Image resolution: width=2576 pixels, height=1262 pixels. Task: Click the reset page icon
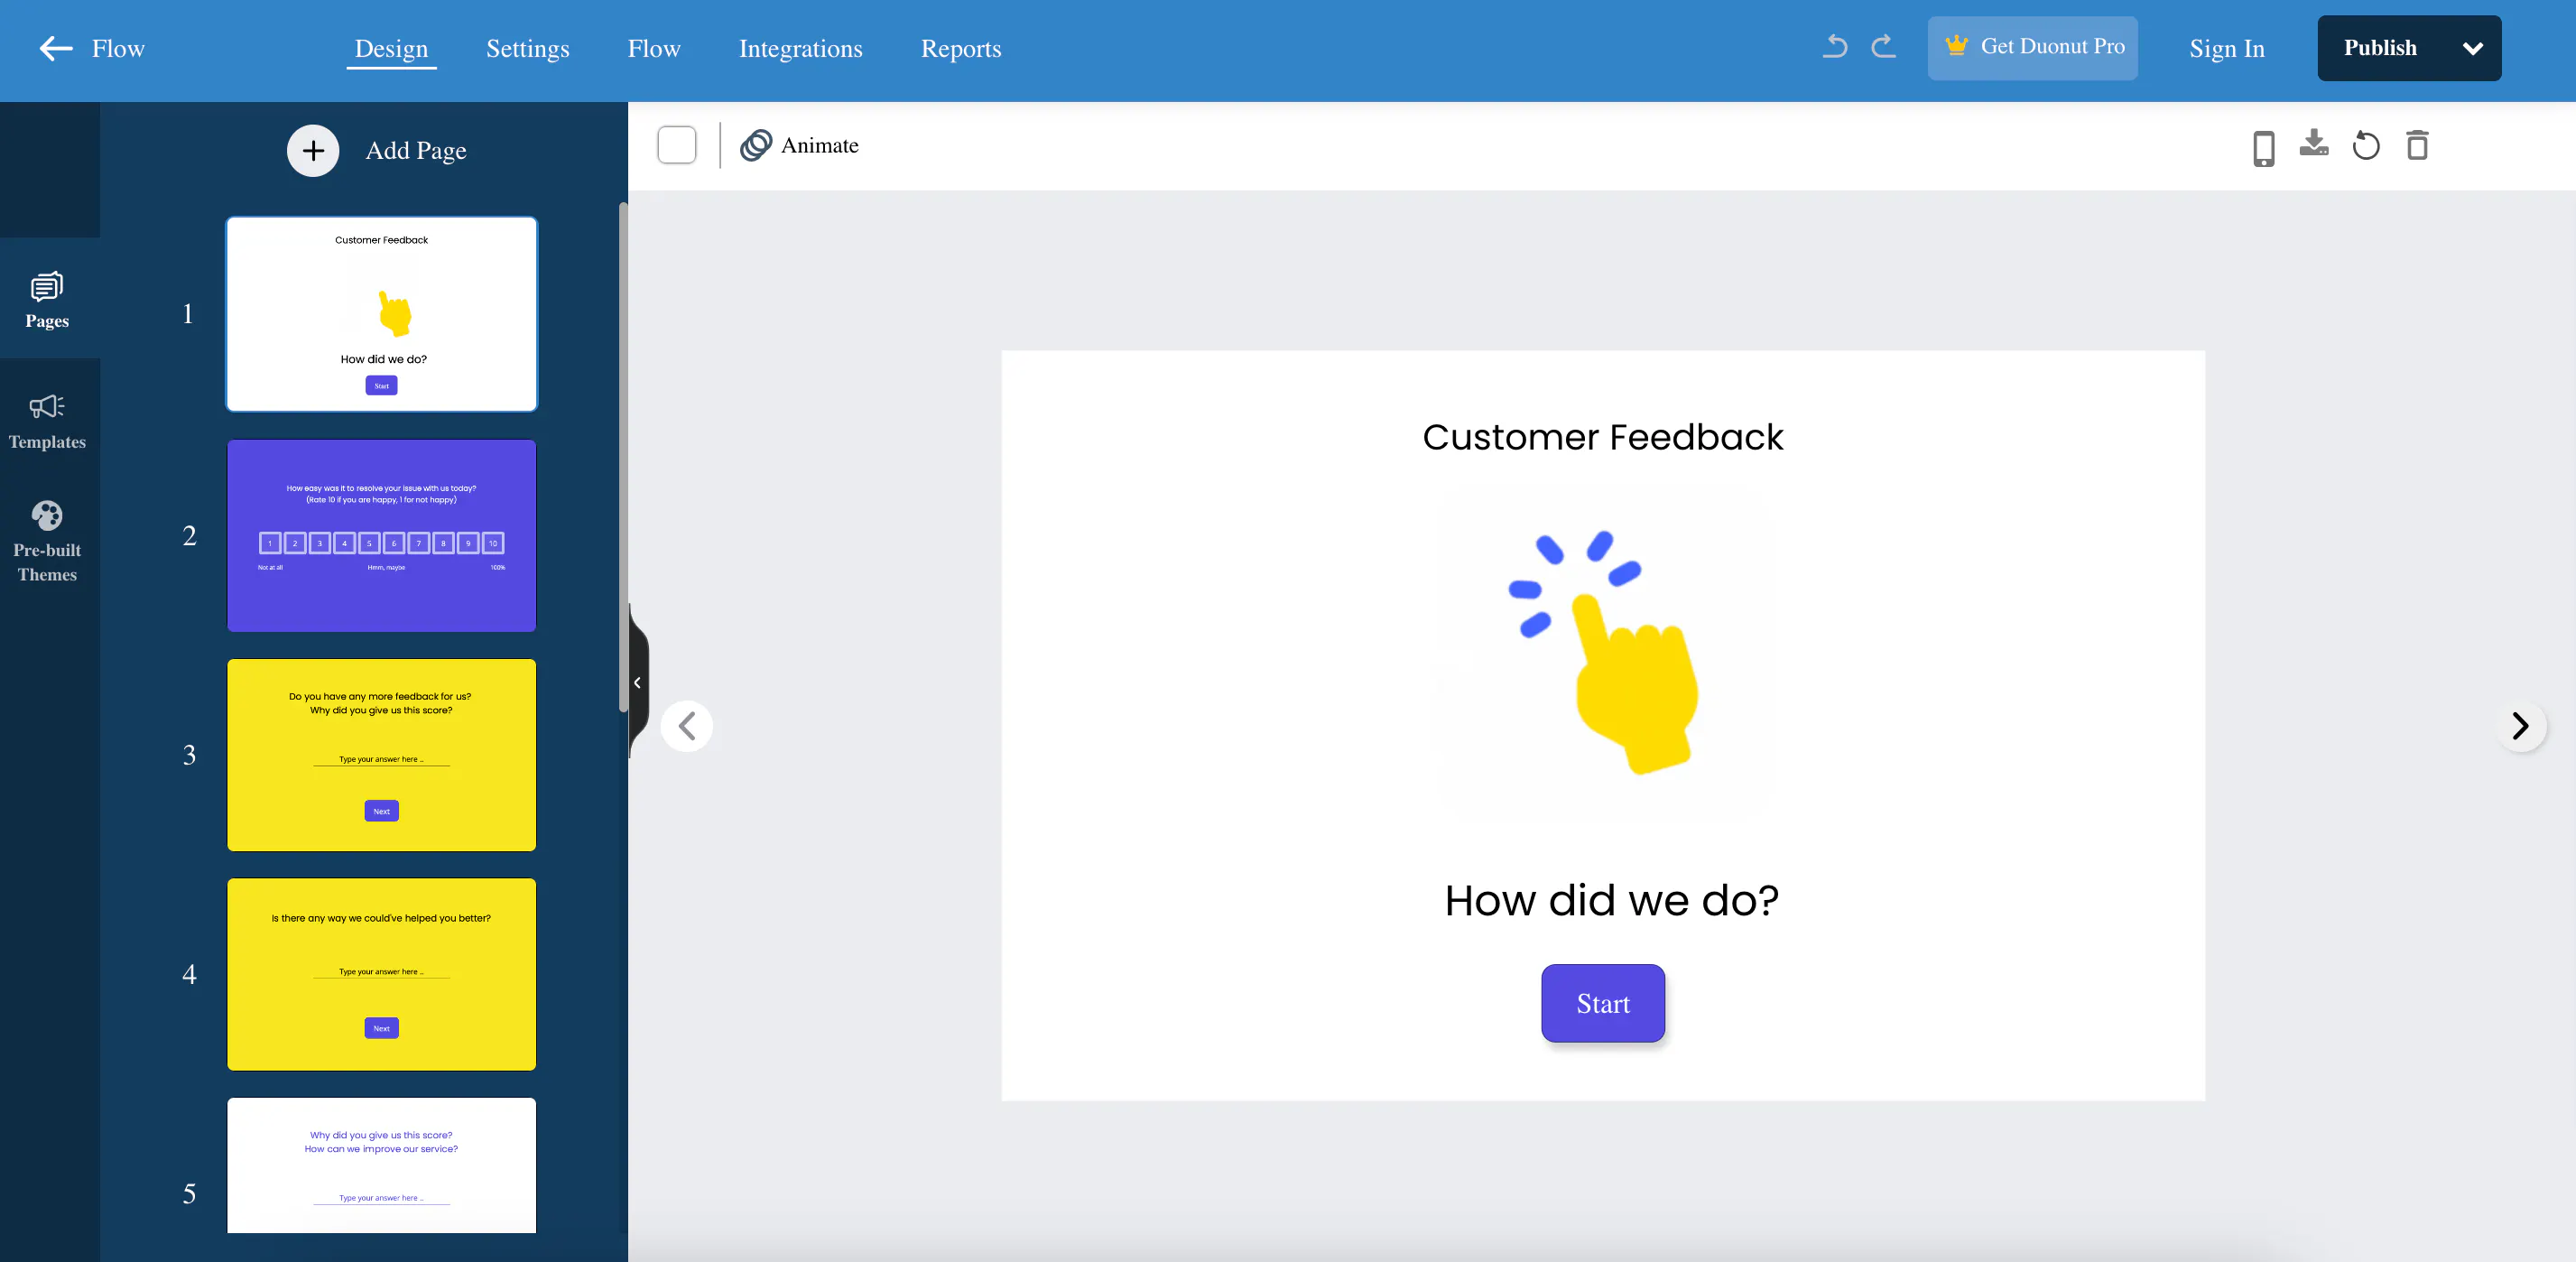coord(2366,145)
